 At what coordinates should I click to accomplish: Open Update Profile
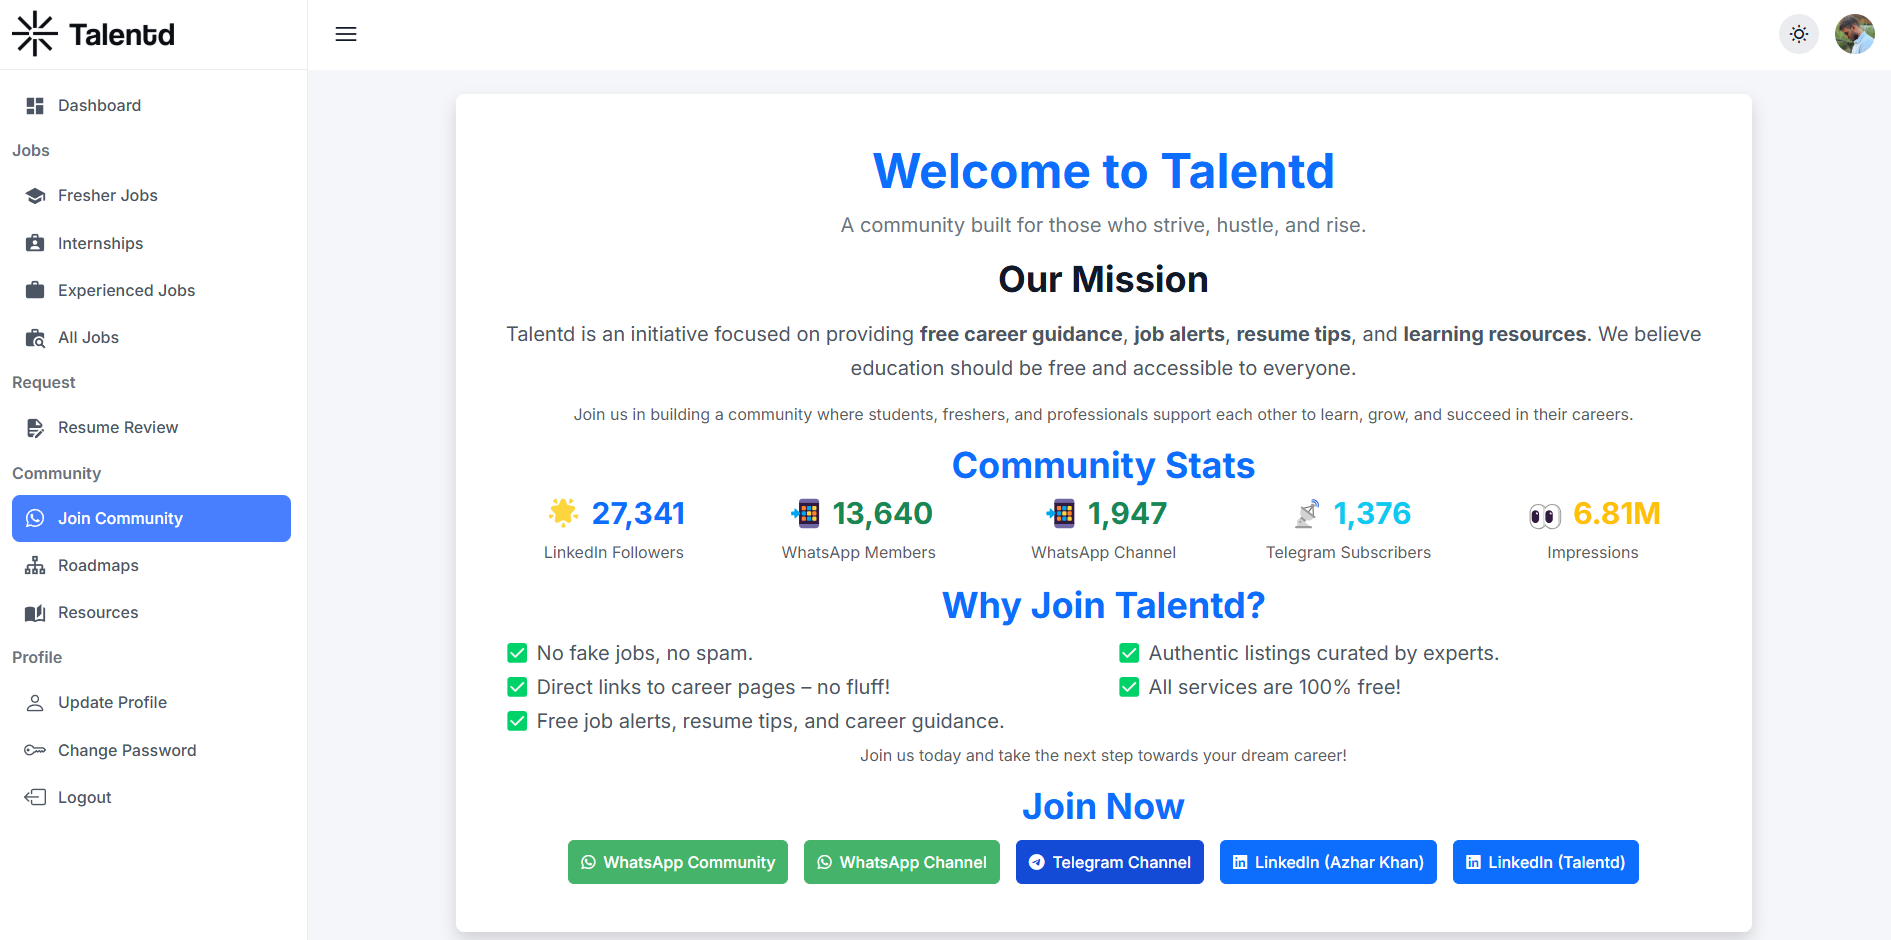click(151, 703)
